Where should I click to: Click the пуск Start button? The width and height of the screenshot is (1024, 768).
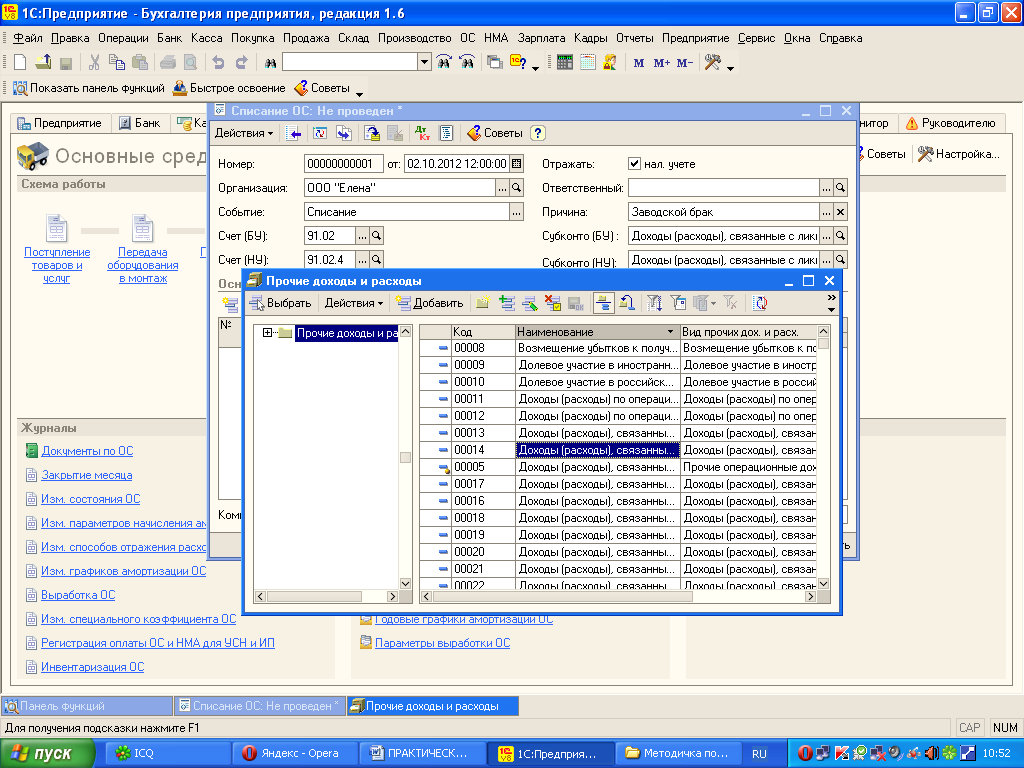(x=47, y=754)
